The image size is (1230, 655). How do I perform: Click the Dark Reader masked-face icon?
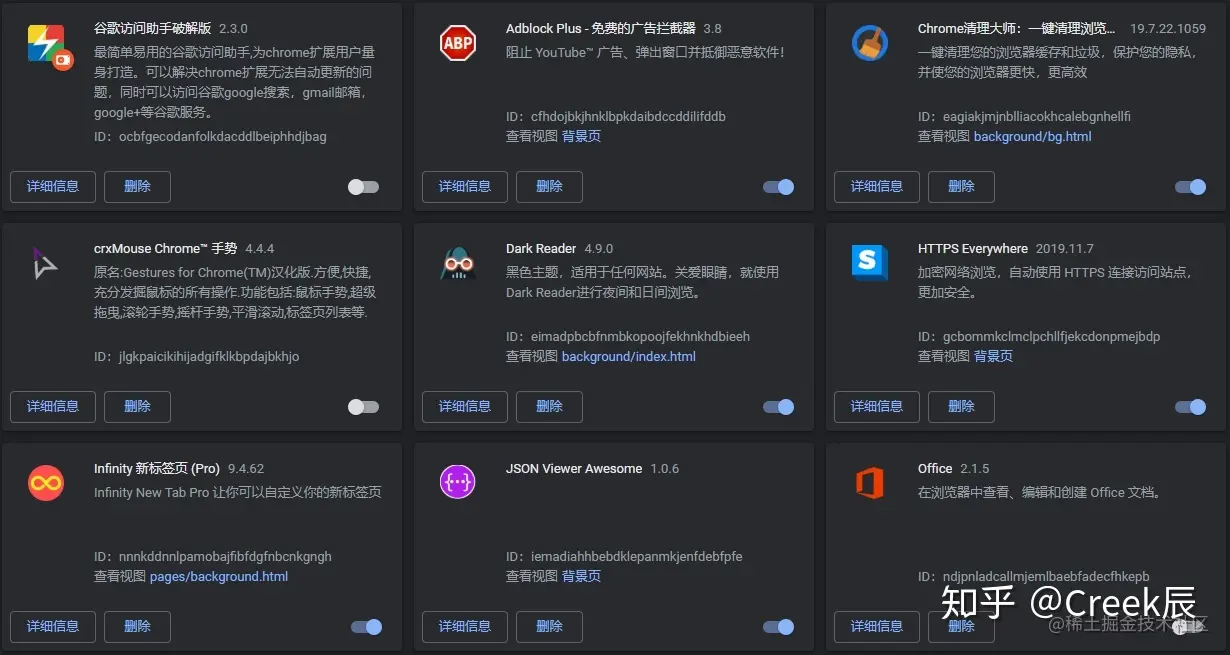458,263
